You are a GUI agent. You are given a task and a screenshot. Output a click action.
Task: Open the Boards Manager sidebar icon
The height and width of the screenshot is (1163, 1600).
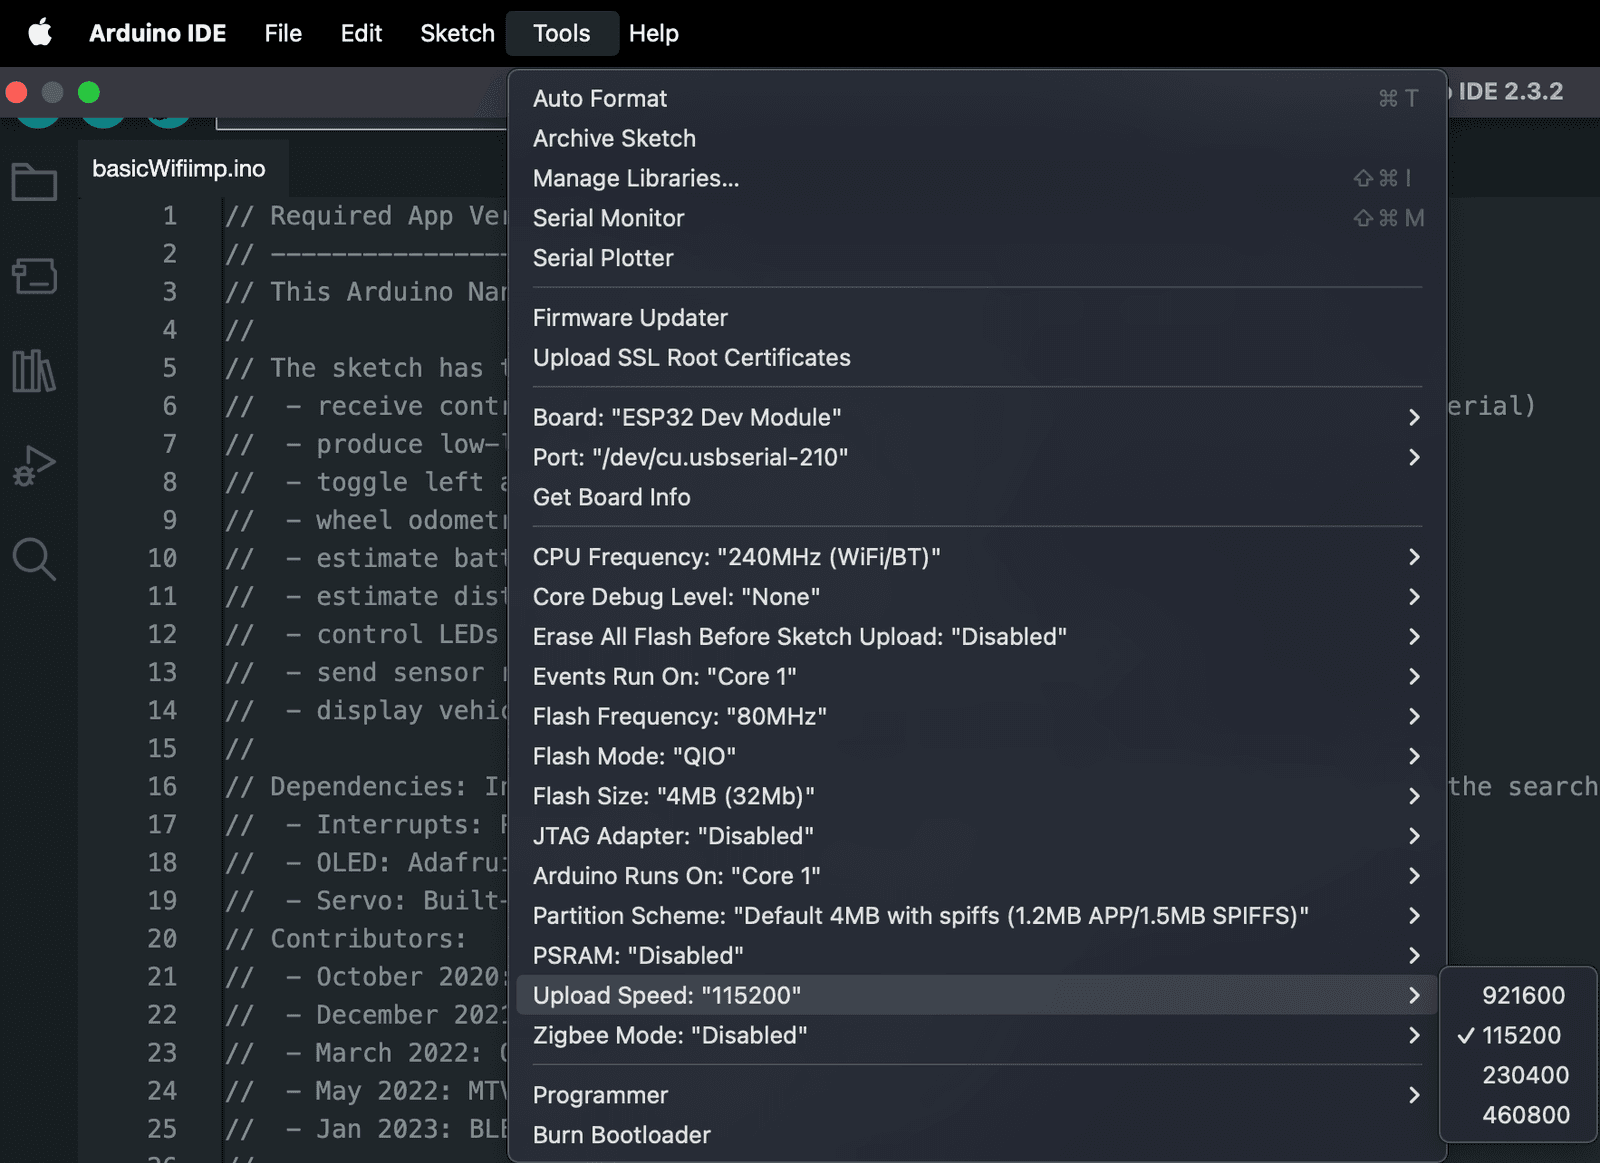click(x=34, y=276)
